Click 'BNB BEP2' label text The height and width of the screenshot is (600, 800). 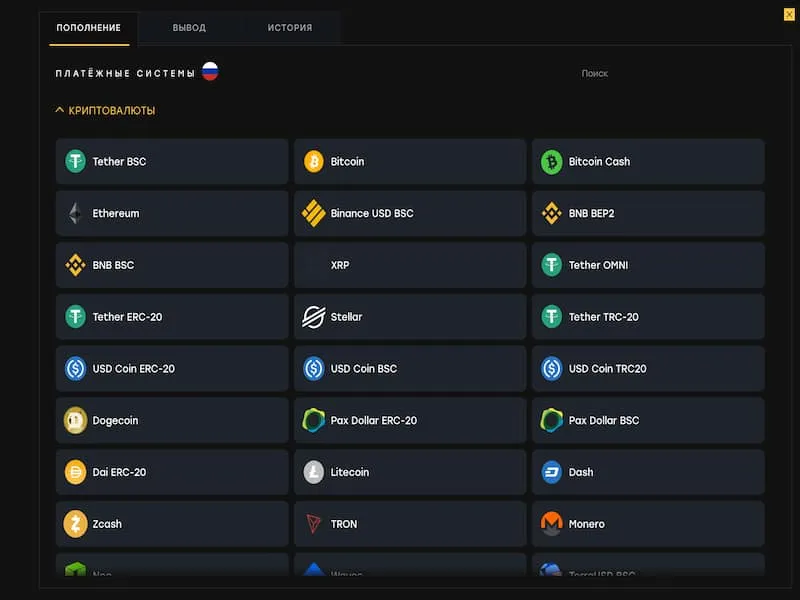(x=592, y=213)
